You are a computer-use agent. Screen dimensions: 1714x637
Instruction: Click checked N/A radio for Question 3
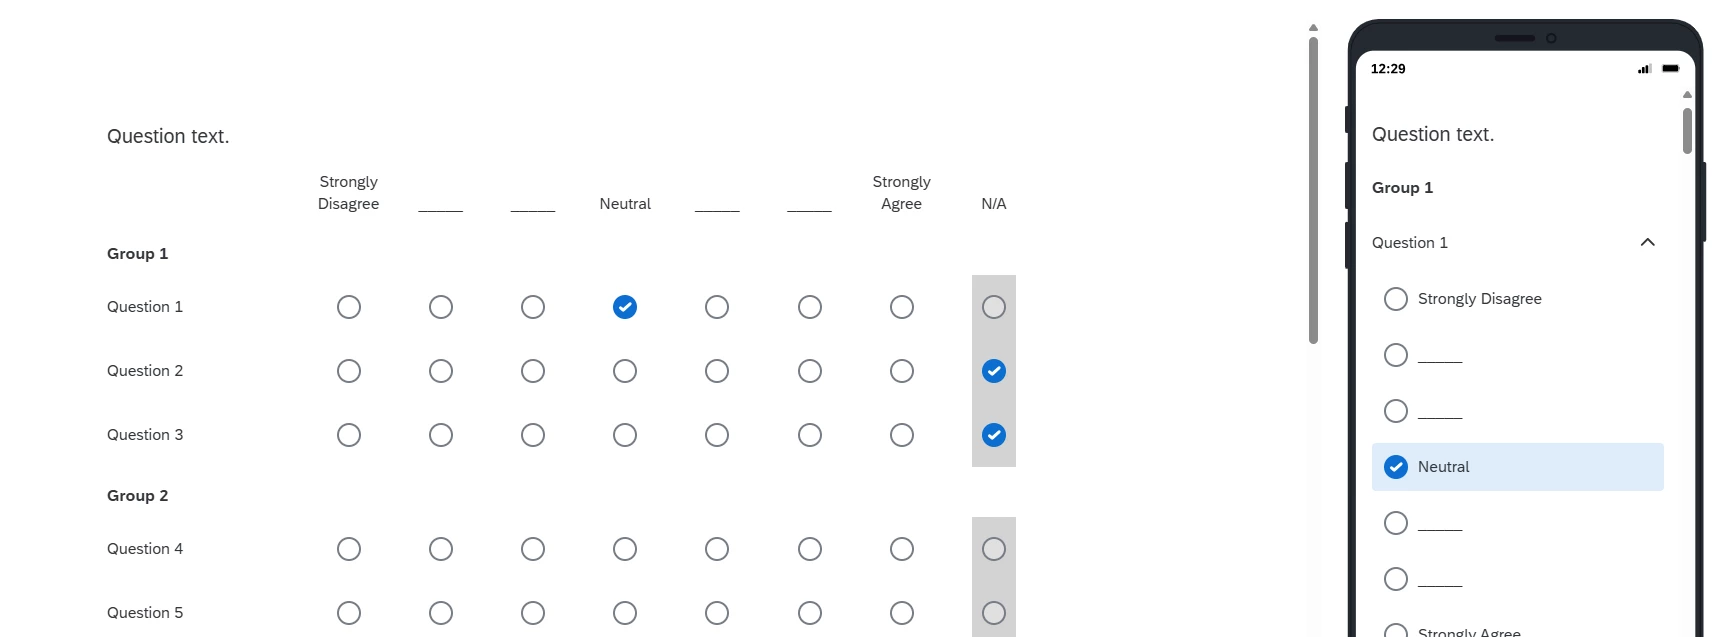[994, 435]
